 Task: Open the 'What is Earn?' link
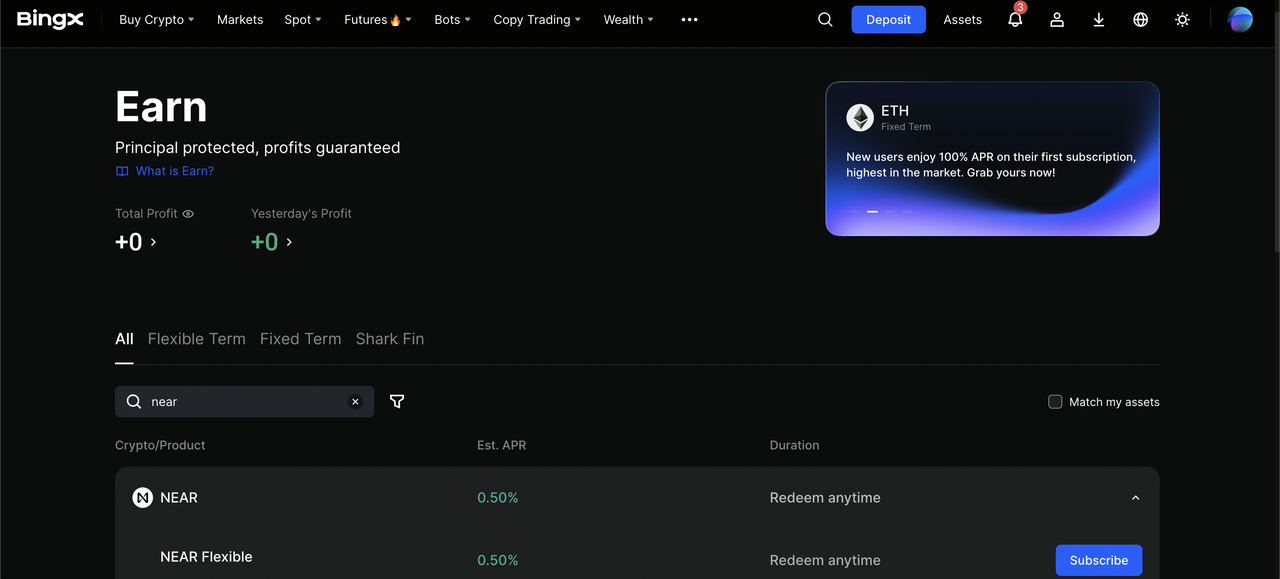click(x=174, y=171)
